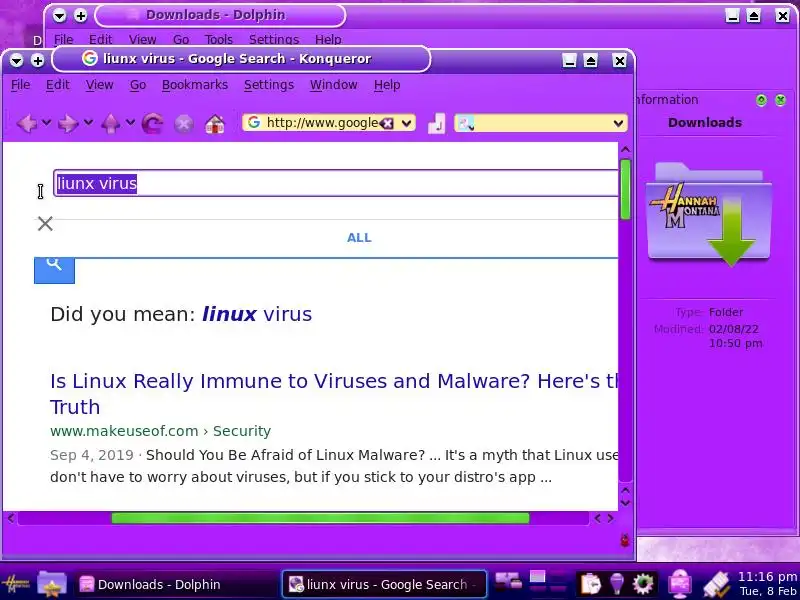Click the Google favicon in the location bar

254,122
